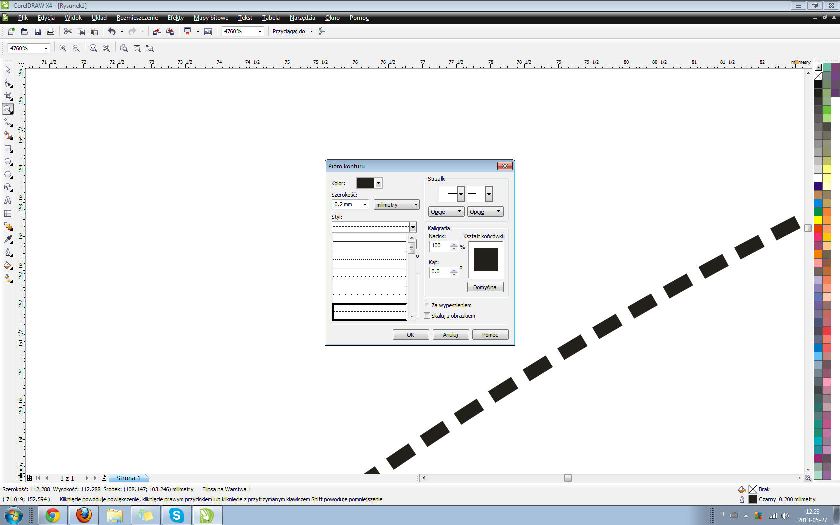Click the Zoom In magnifier icon
This screenshot has height=525, width=840.
(64, 47)
